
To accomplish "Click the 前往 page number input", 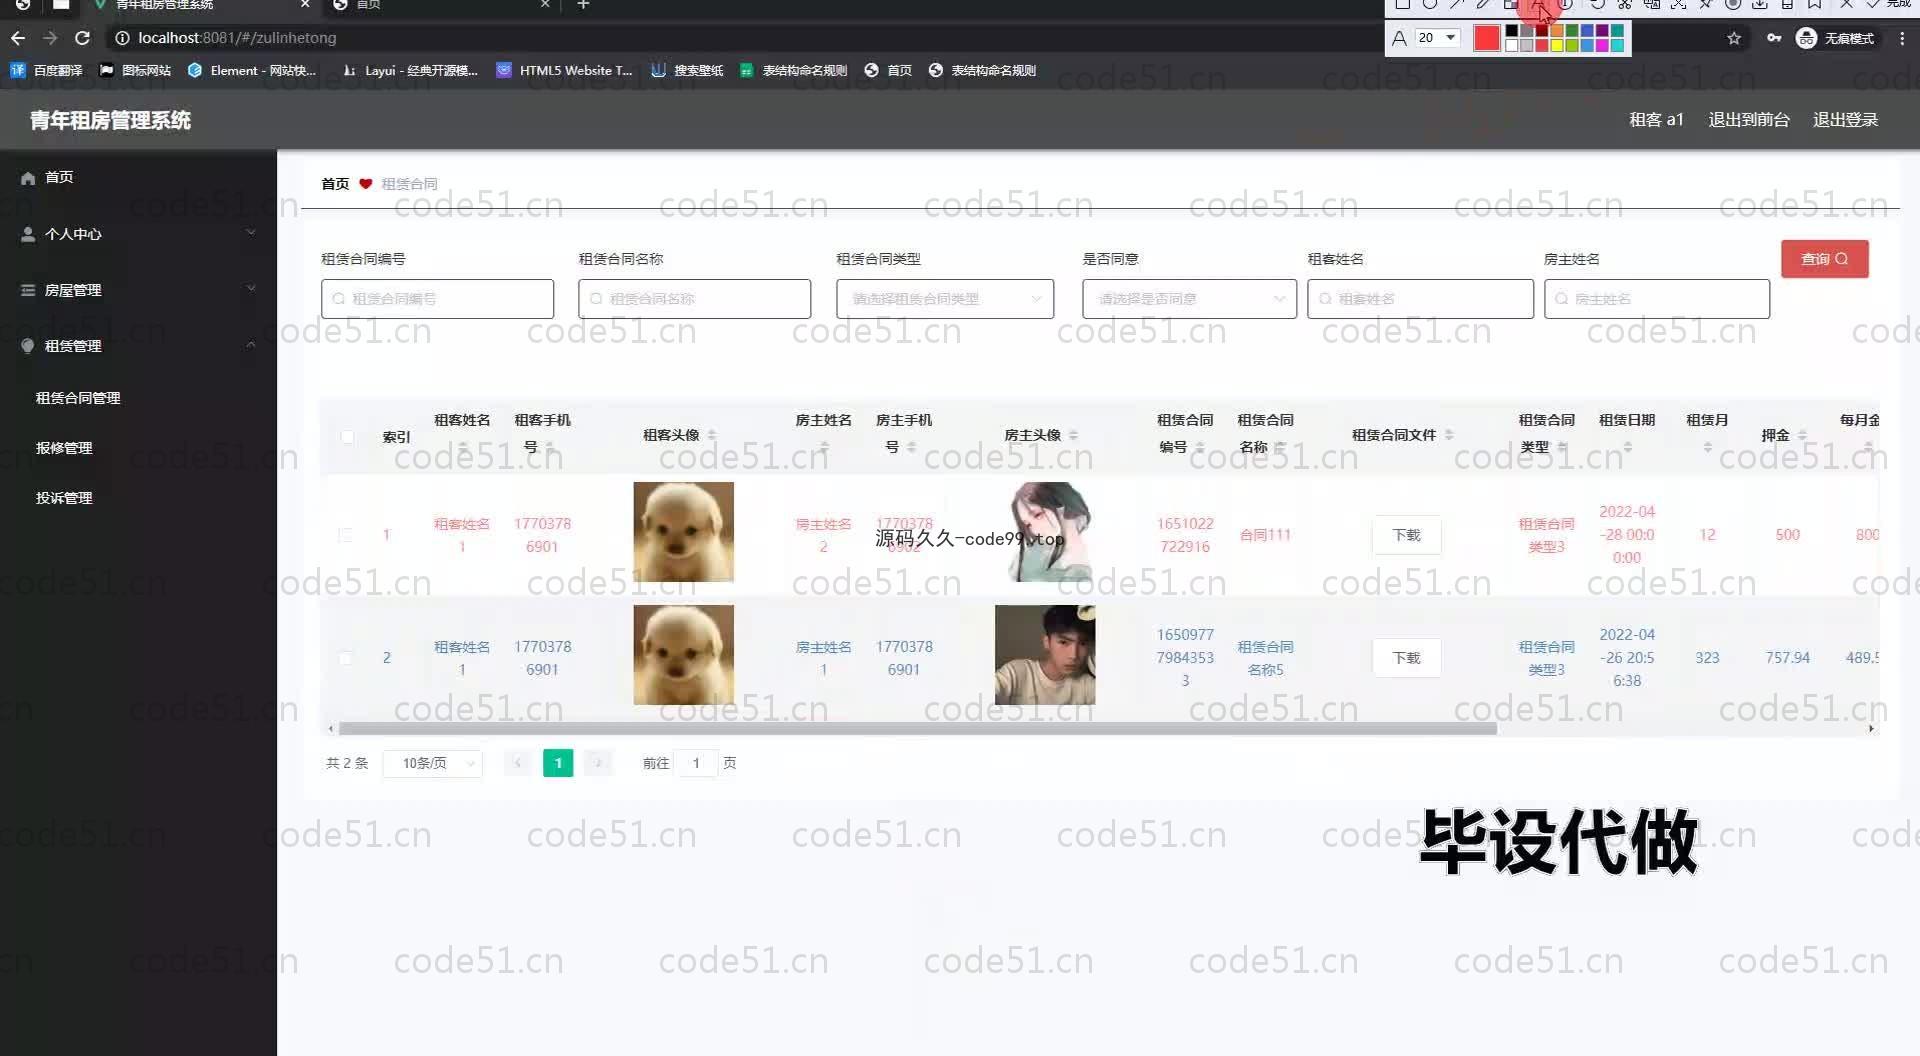I will [x=696, y=763].
